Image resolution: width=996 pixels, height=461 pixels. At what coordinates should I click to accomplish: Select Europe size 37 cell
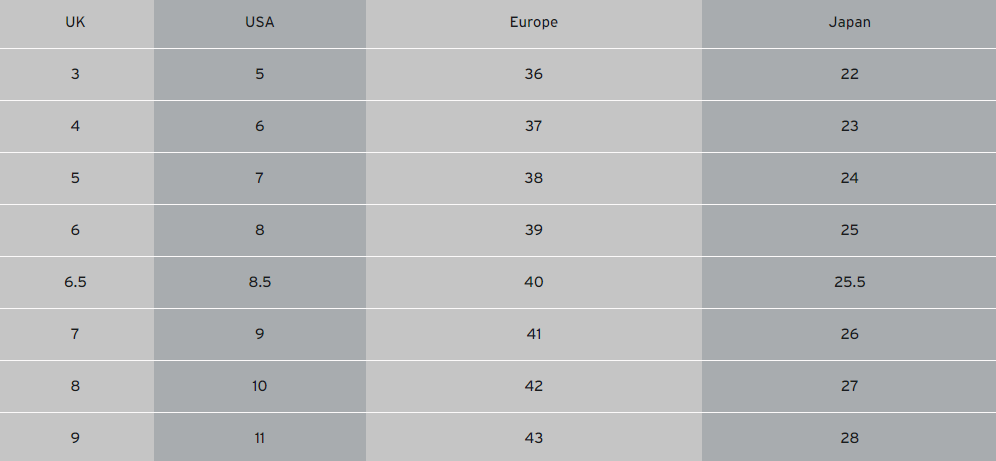coord(533,126)
